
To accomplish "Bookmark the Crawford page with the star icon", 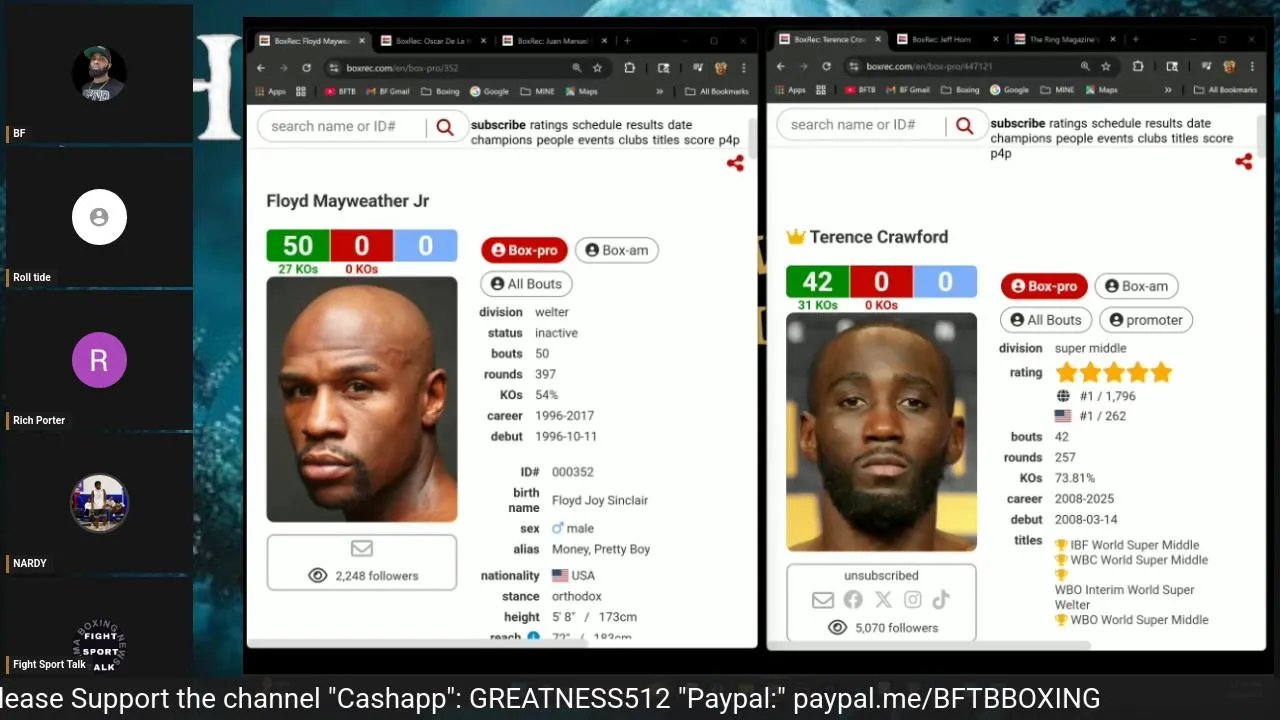I will 1106,66.
